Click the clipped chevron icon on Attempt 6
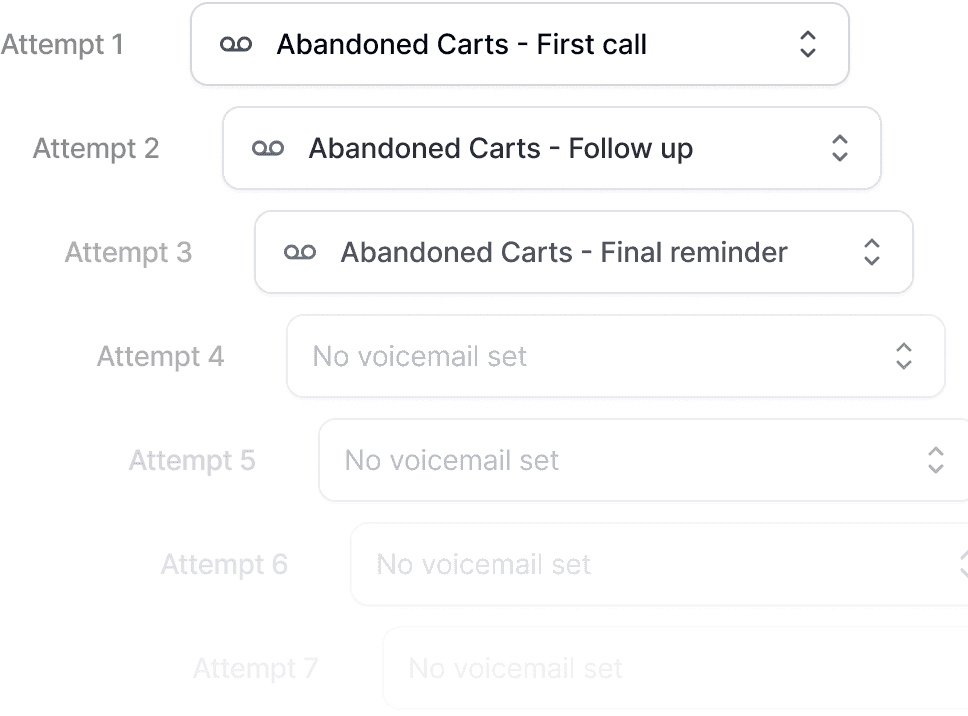Viewport: 968px width, 716px height. tap(962, 564)
